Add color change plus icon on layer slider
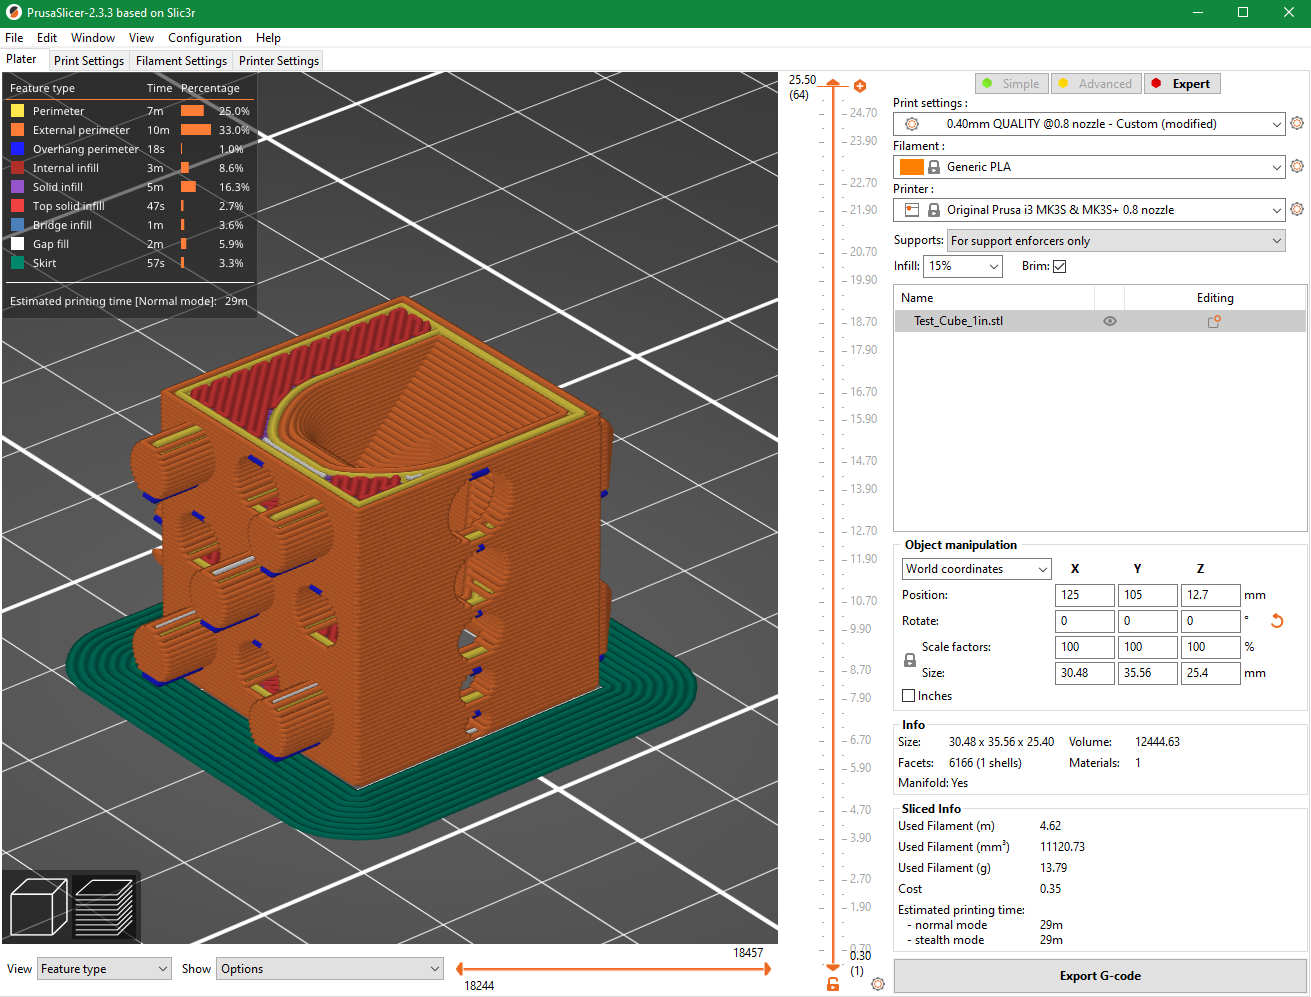 [x=860, y=86]
